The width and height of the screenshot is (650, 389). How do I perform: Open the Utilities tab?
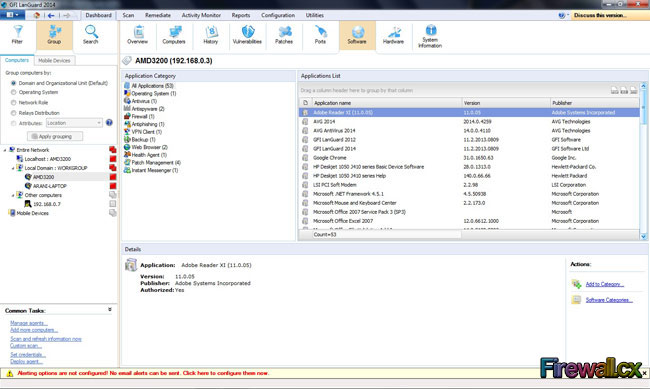(315, 15)
